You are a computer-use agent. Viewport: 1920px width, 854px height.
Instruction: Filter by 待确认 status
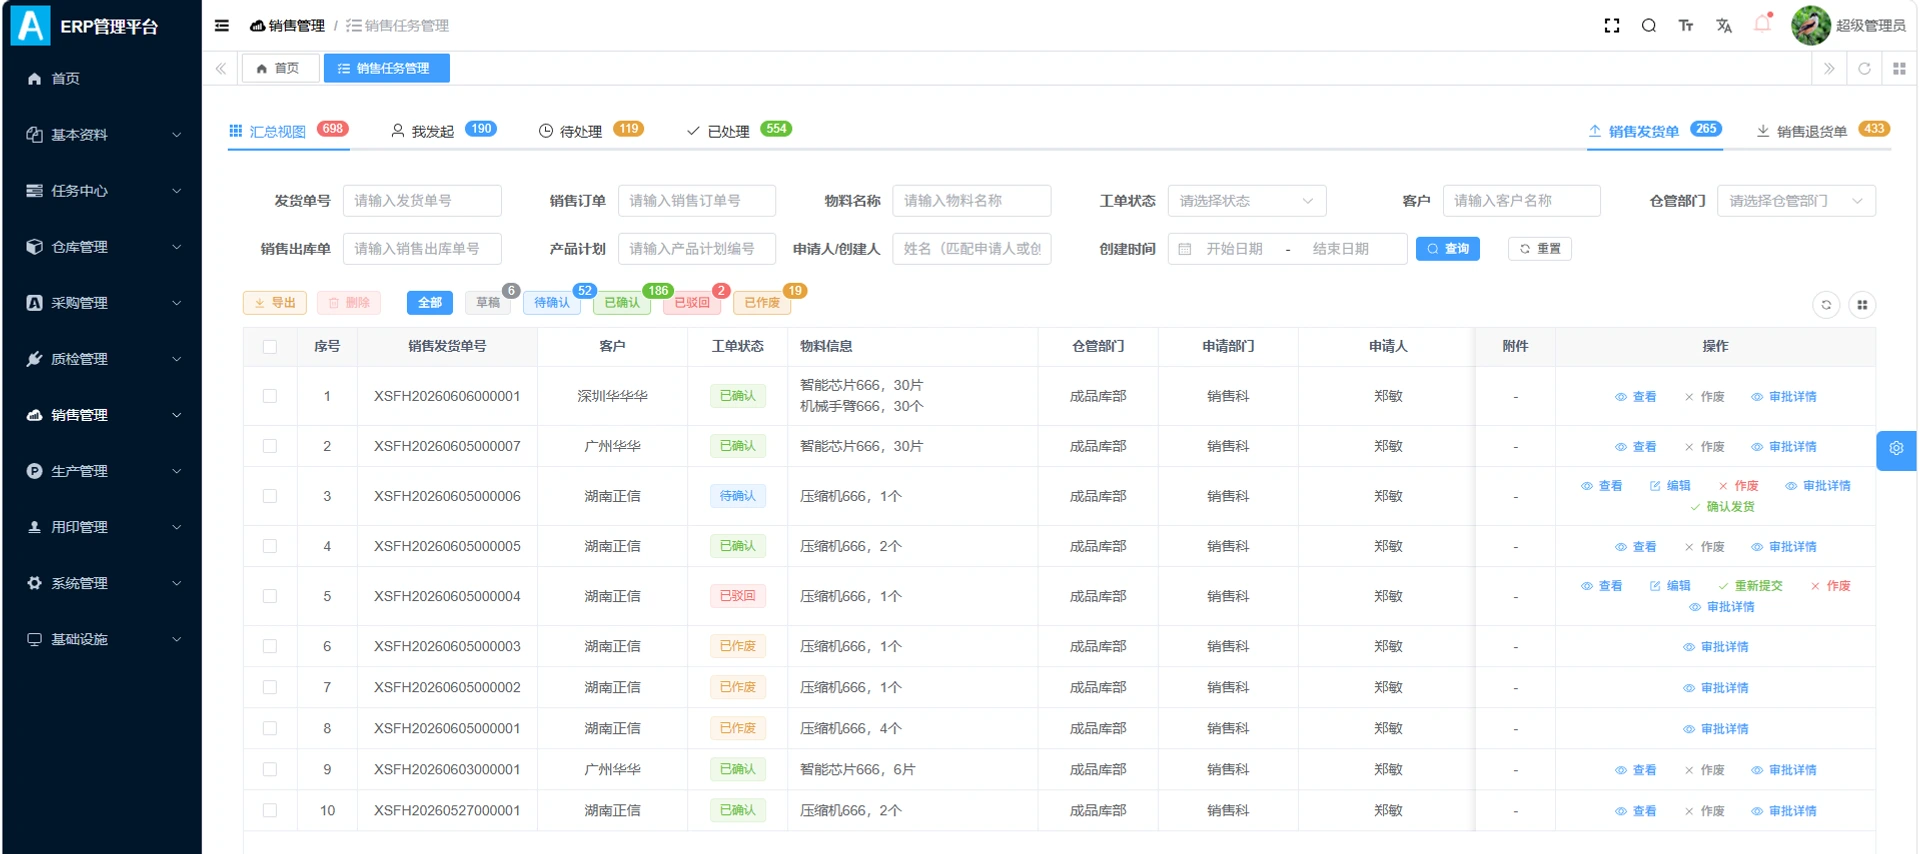[551, 303]
